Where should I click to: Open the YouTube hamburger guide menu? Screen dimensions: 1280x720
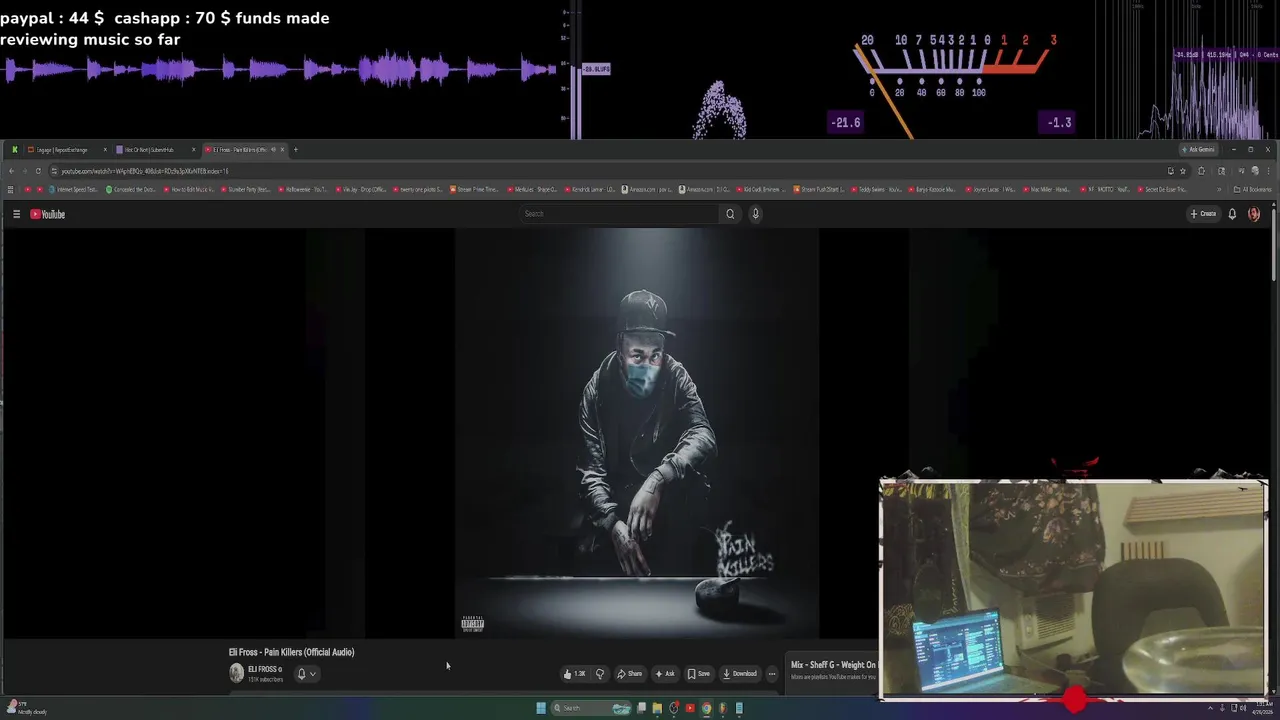pos(16,214)
